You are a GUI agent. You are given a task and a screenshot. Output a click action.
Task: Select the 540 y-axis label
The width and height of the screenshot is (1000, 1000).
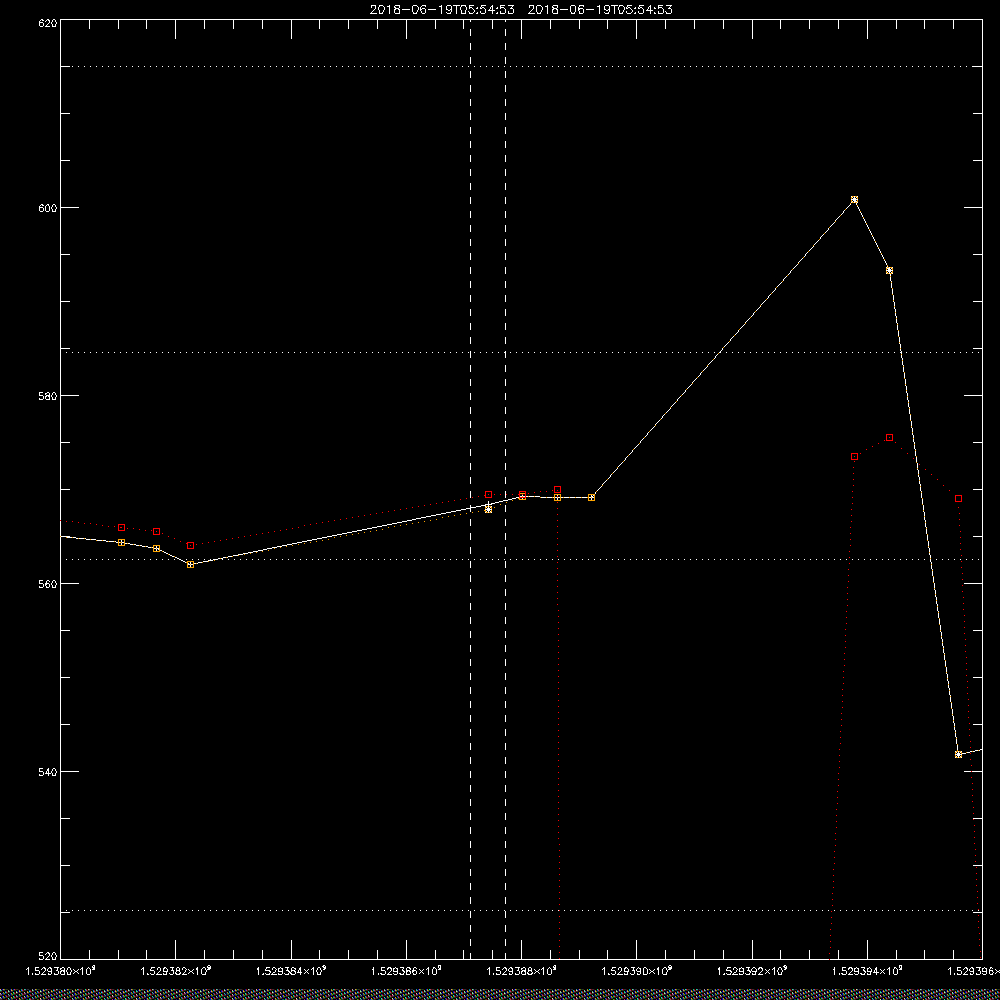pos(48,772)
